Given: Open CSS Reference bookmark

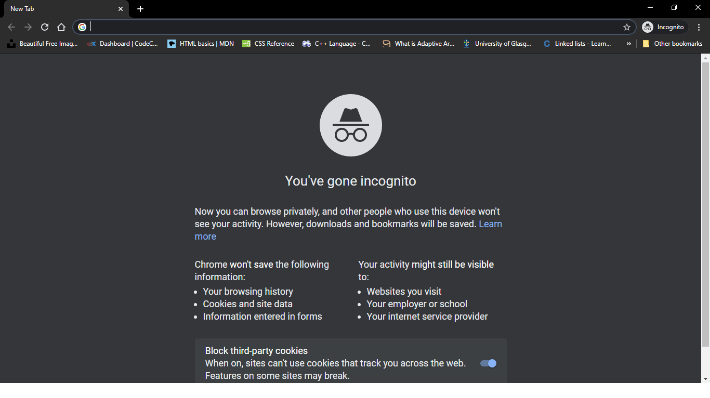Looking at the screenshot, I should (x=268, y=43).
